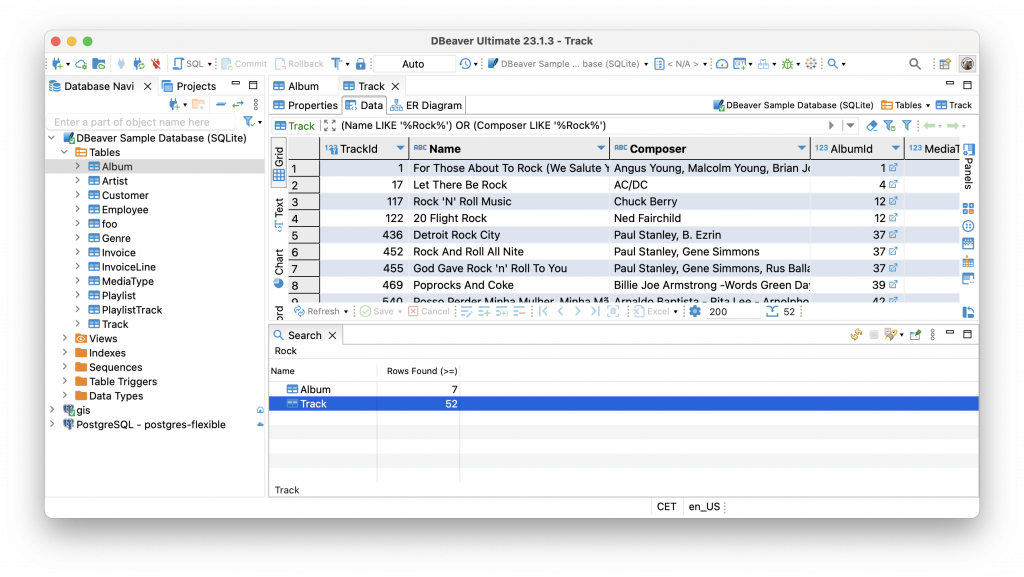Click the 'Chuck Berry' composer cell
Screen dimensions: 1024x577
tap(710, 202)
